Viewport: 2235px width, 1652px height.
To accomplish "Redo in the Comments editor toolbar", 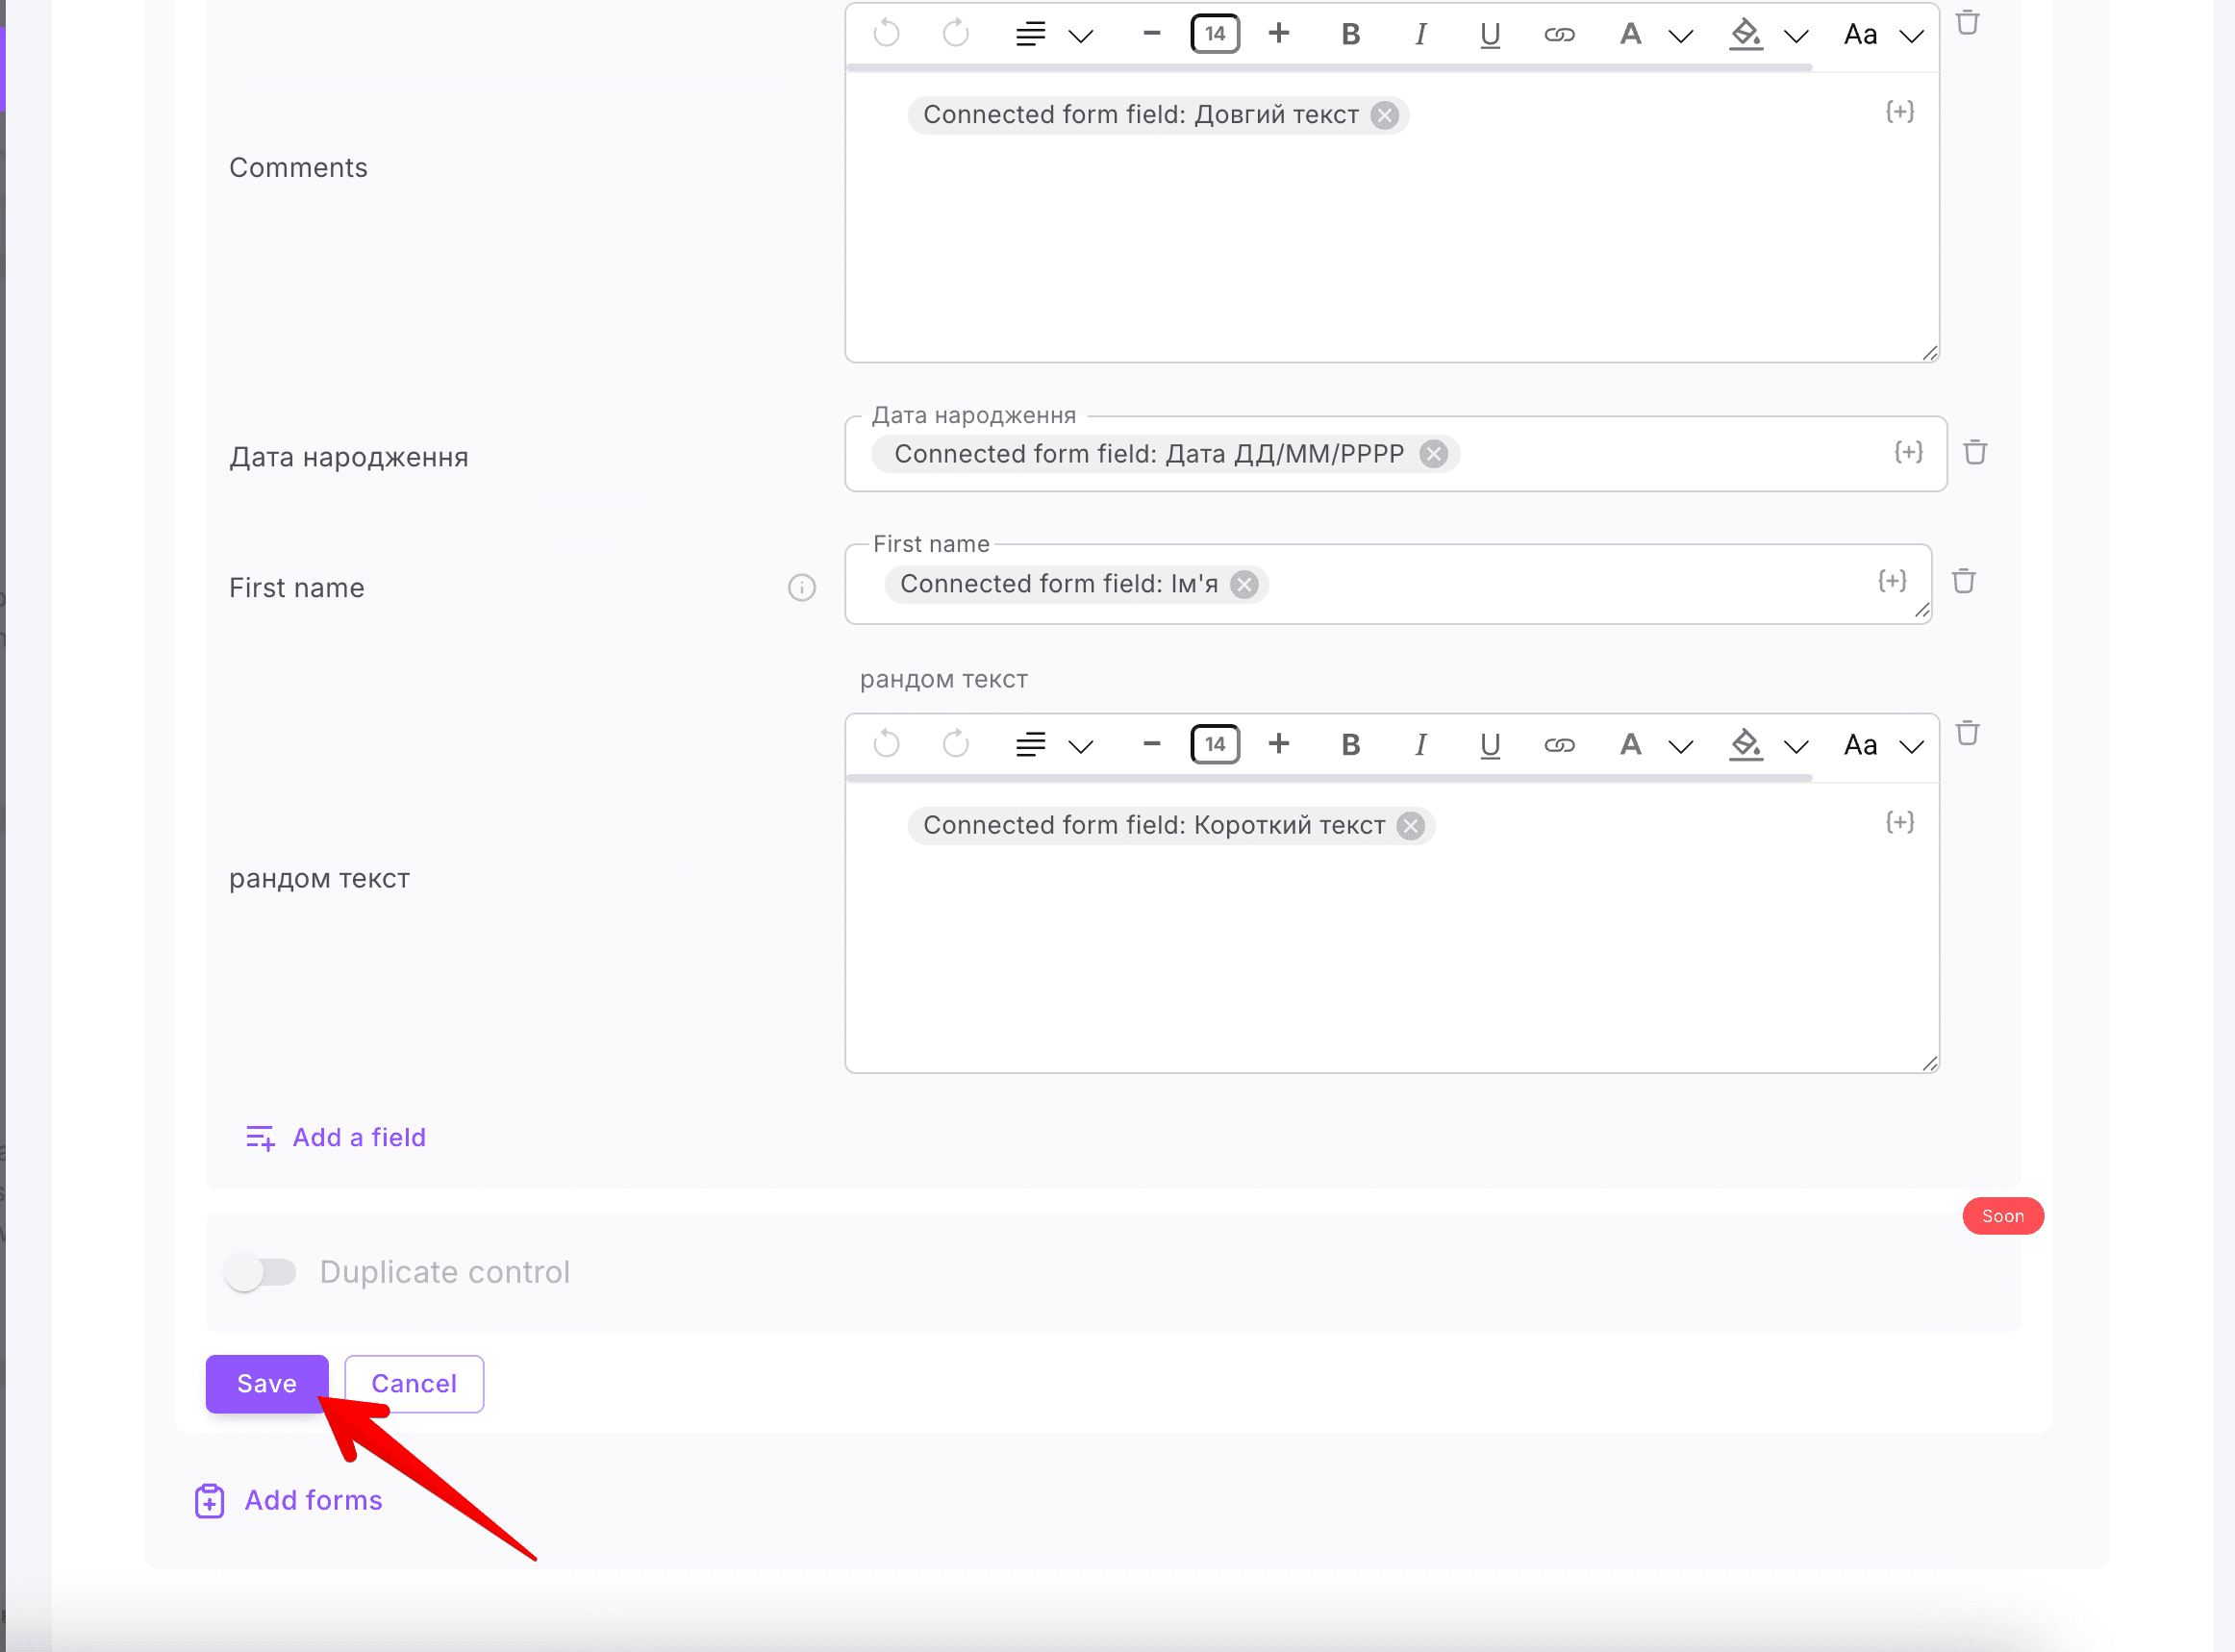I will [956, 34].
